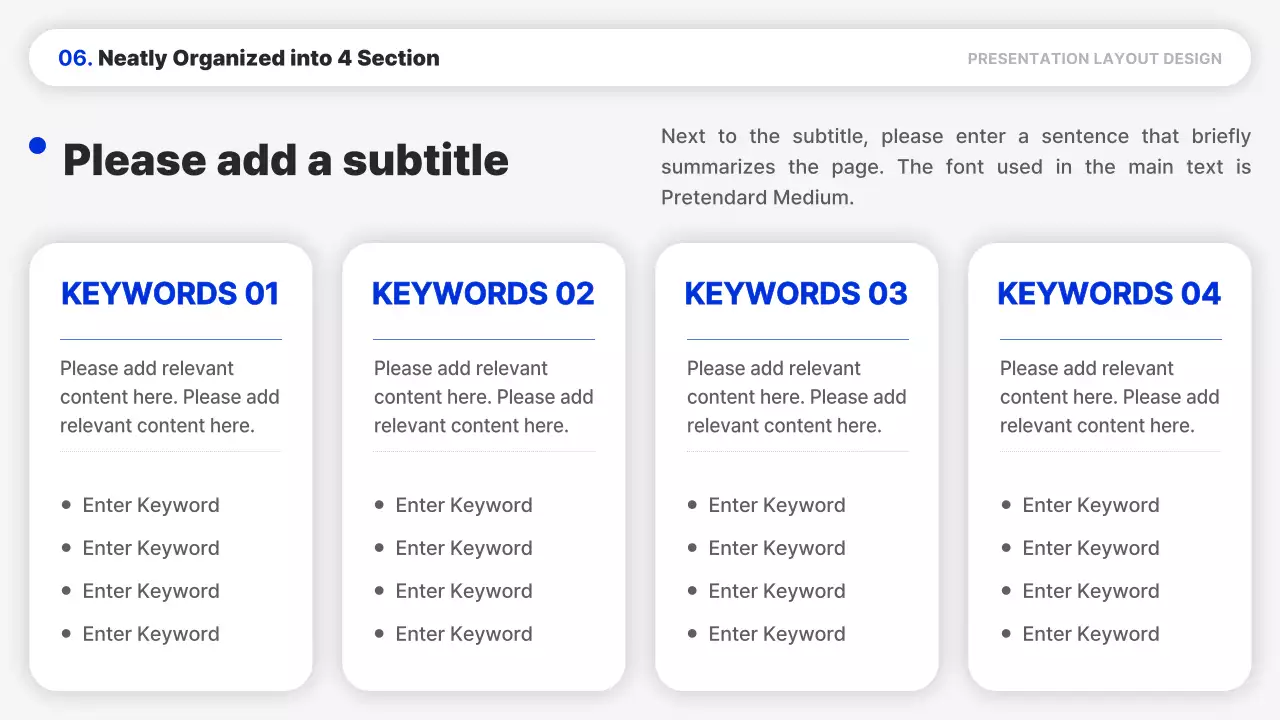Select the second "Enter Keyword" in KEYWORDS 04 card
The height and width of the screenshot is (720, 1280).
point(1091,548)
